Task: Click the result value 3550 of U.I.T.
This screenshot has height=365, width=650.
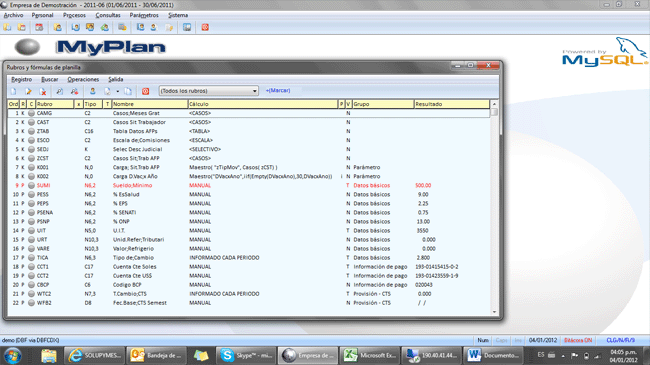Action: click(422, 231)
